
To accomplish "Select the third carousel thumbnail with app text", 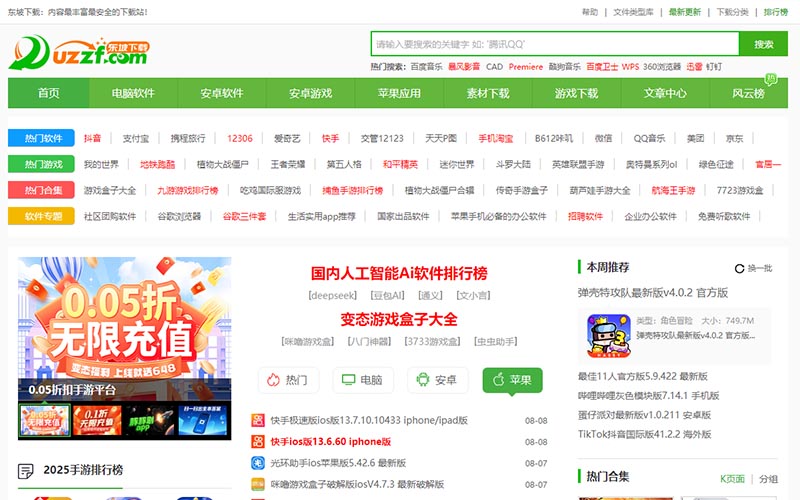I will point(151,420).
